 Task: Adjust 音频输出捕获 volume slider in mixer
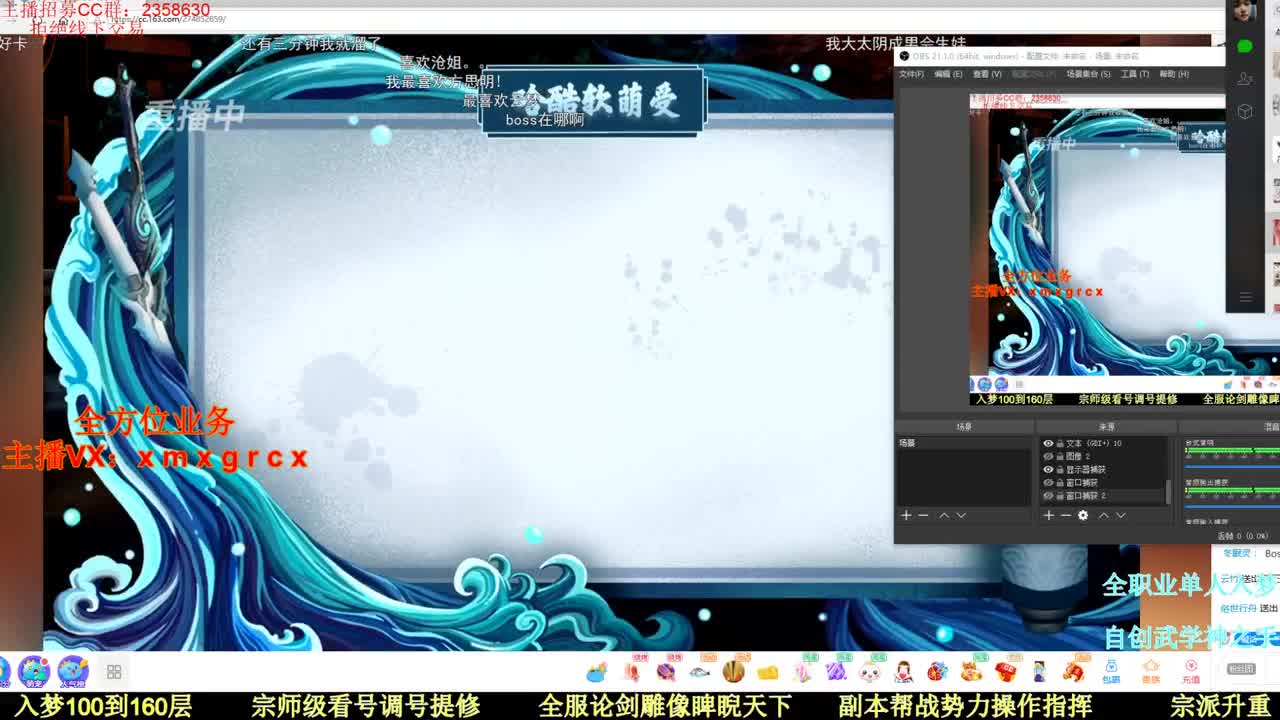tap(1232, 506)
